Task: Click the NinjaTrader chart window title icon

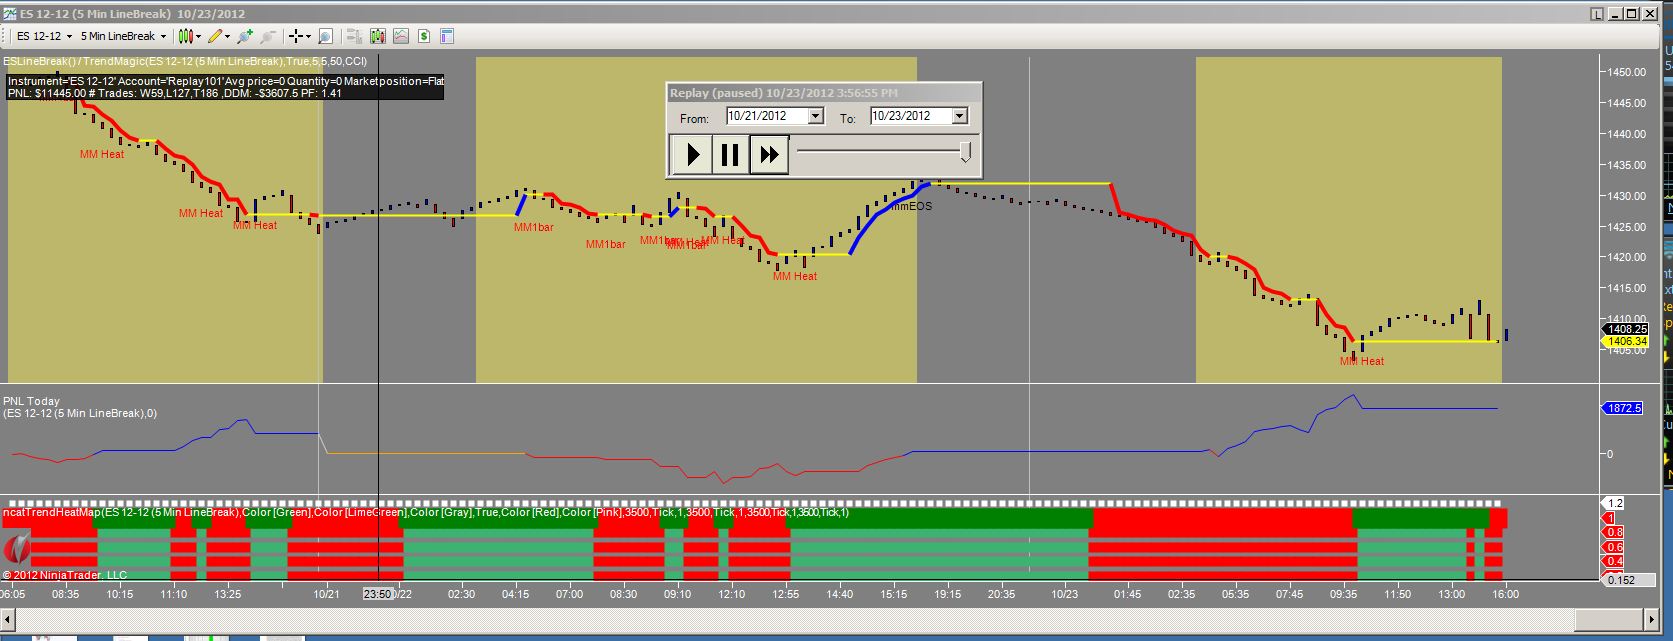Action: pyautogui.click(x=9, y=14)
